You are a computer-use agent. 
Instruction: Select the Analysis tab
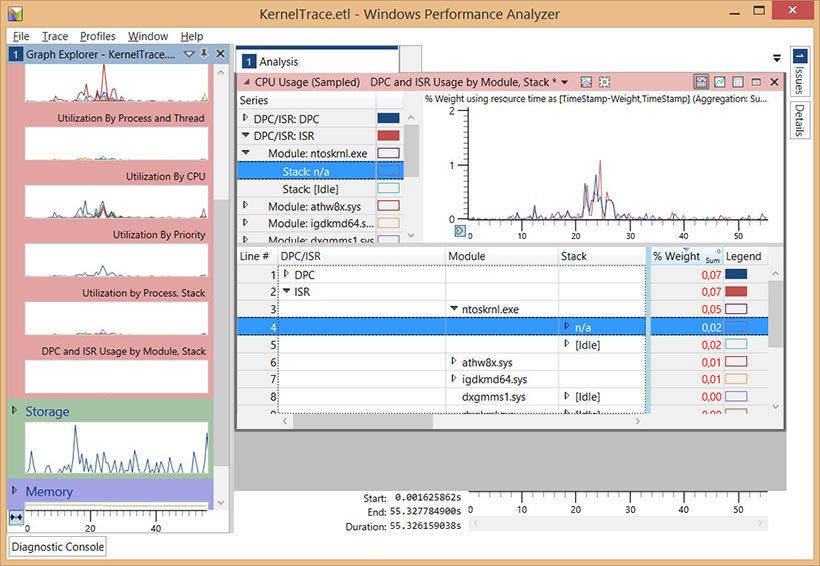(317, 61)
